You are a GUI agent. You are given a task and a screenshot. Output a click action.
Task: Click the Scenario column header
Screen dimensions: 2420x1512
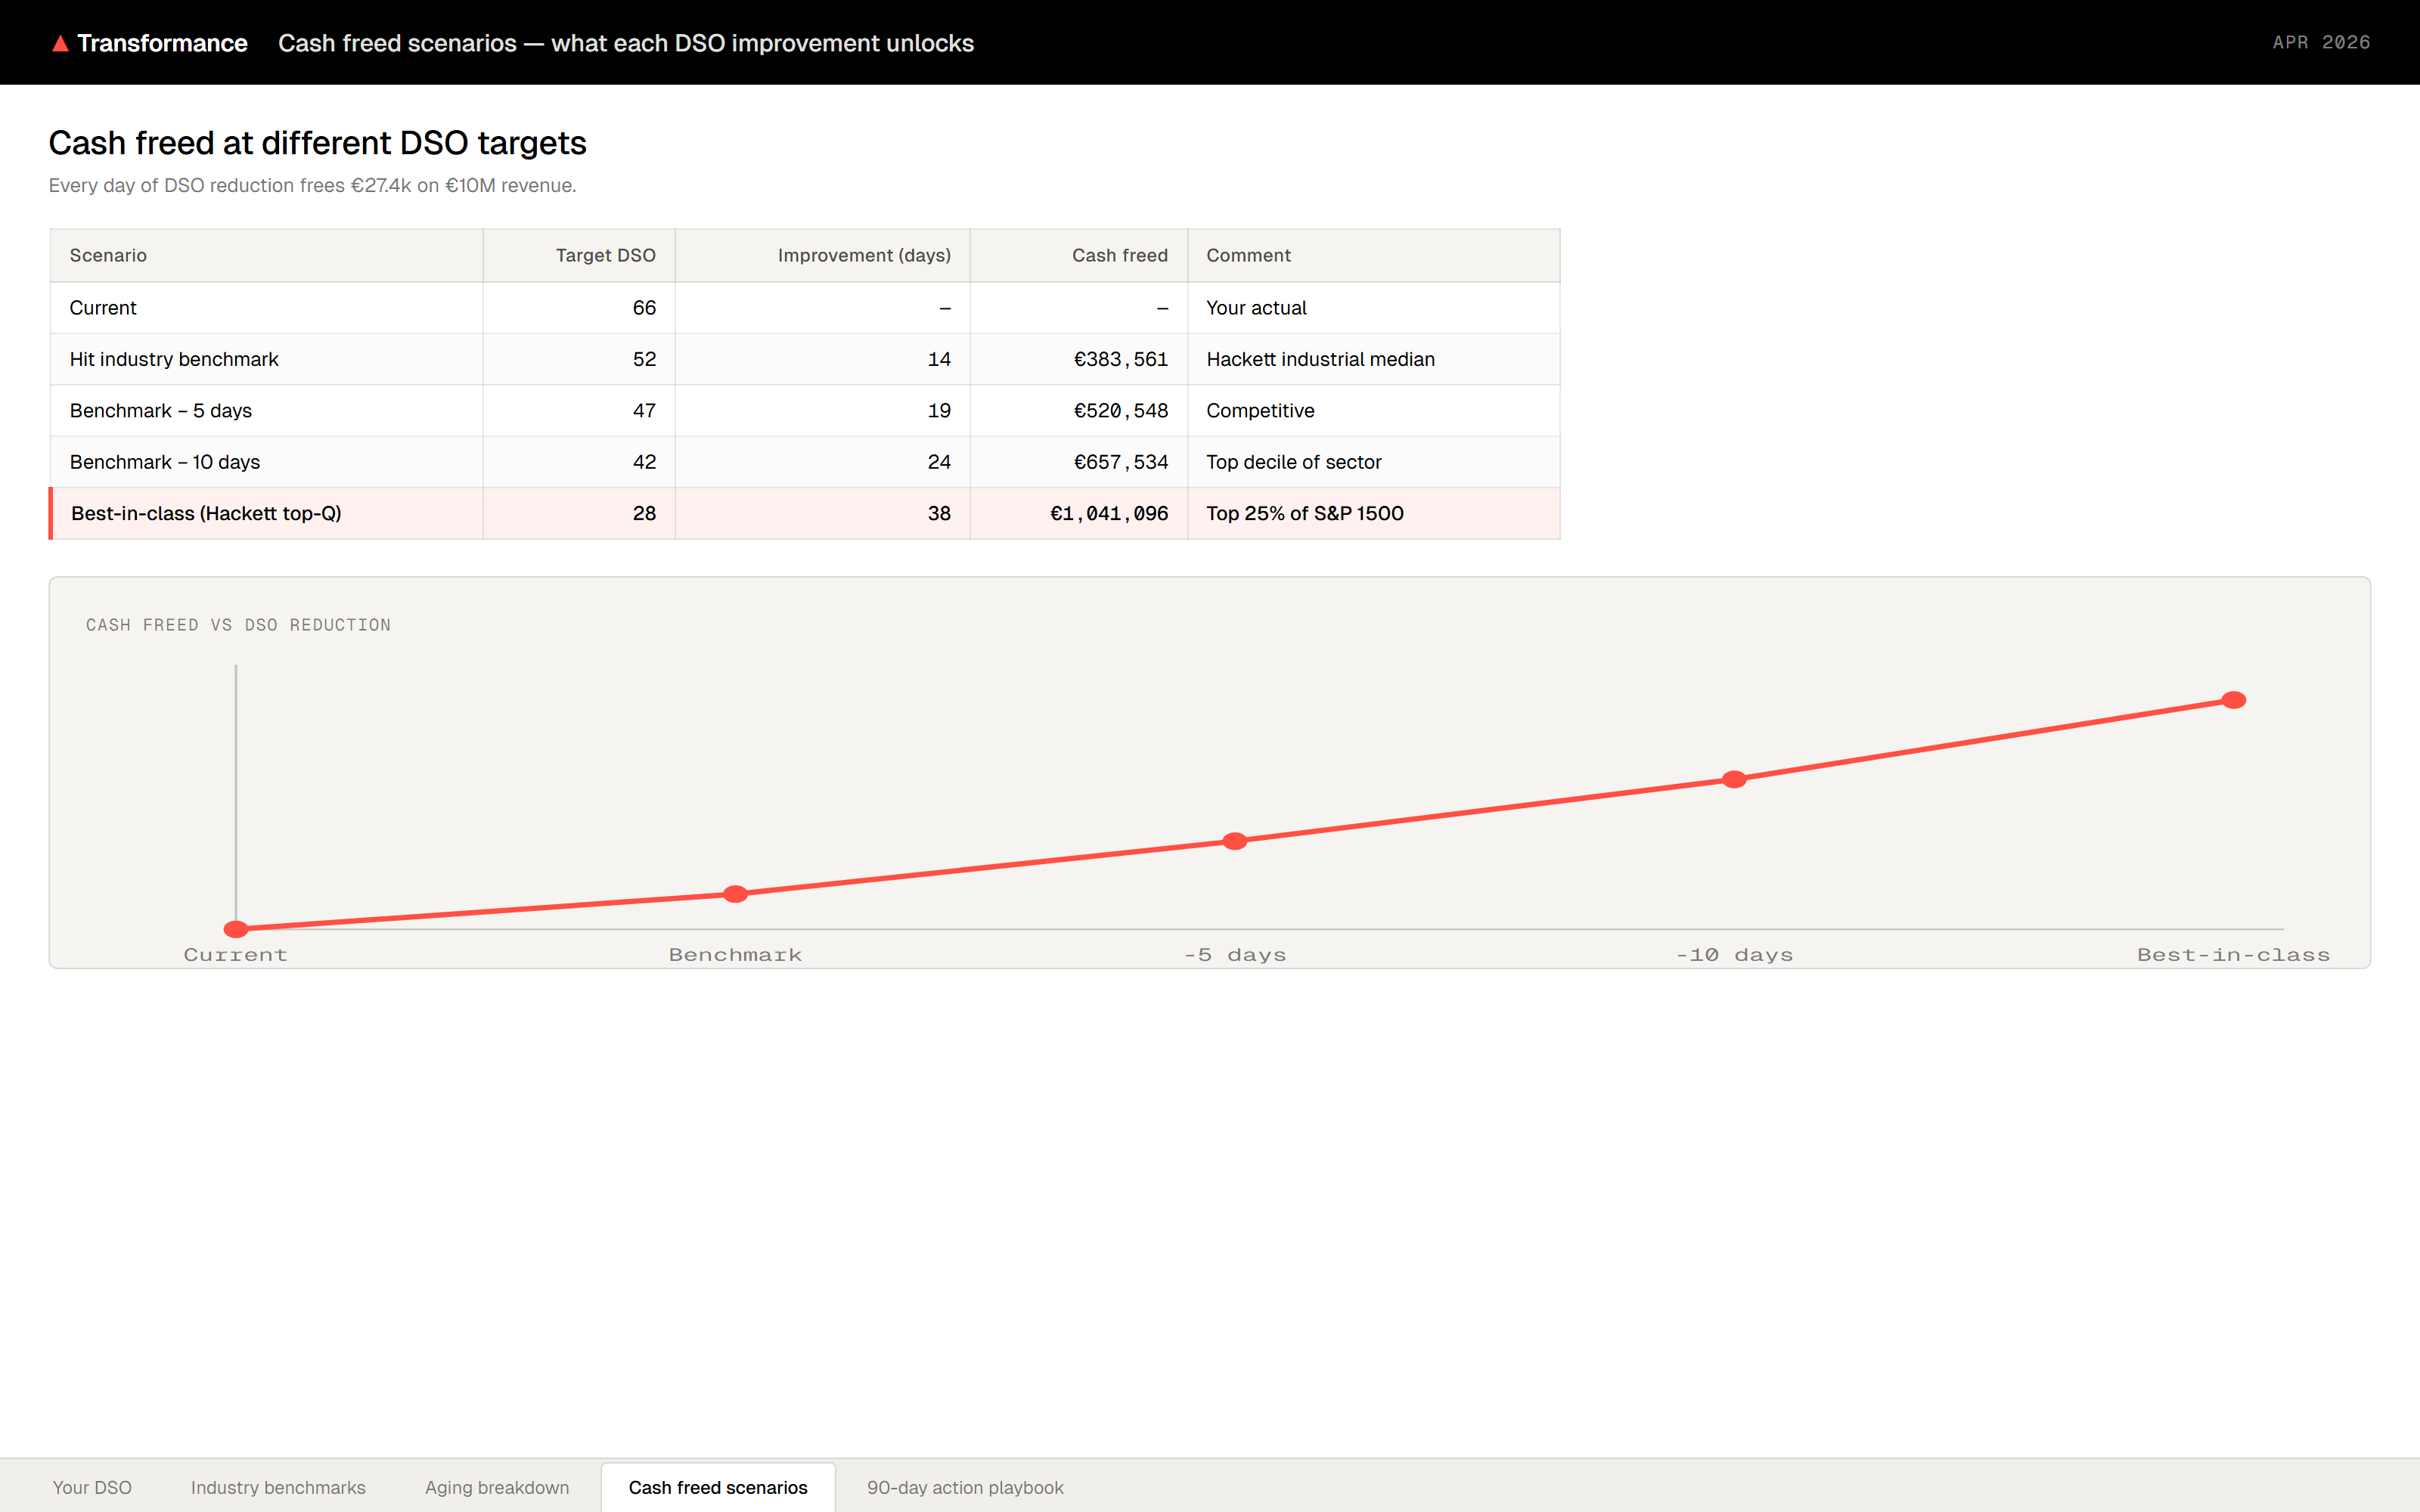tap(108, 255)
